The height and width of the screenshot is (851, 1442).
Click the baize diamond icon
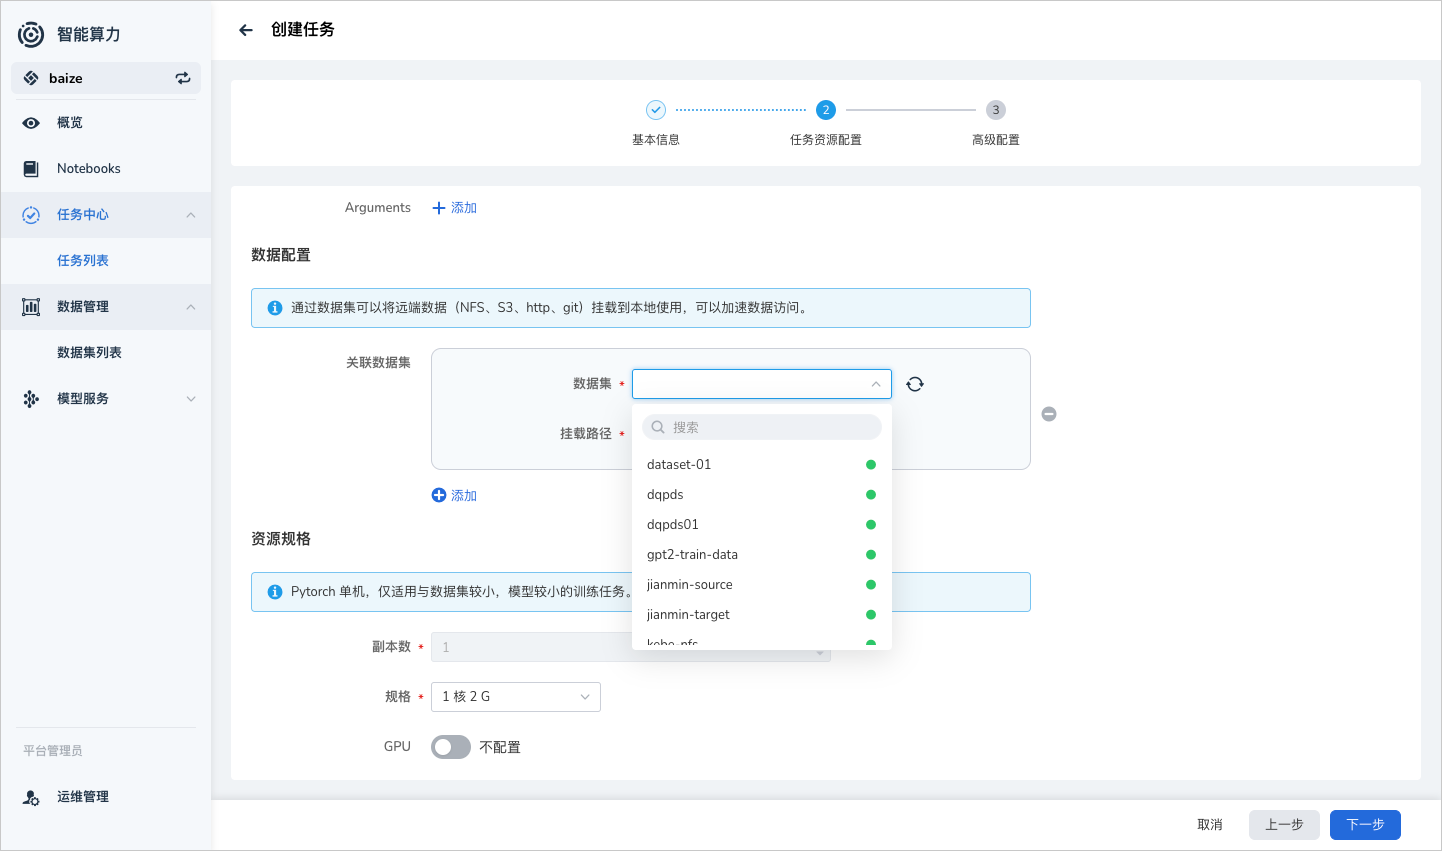[x=31, y=78]
